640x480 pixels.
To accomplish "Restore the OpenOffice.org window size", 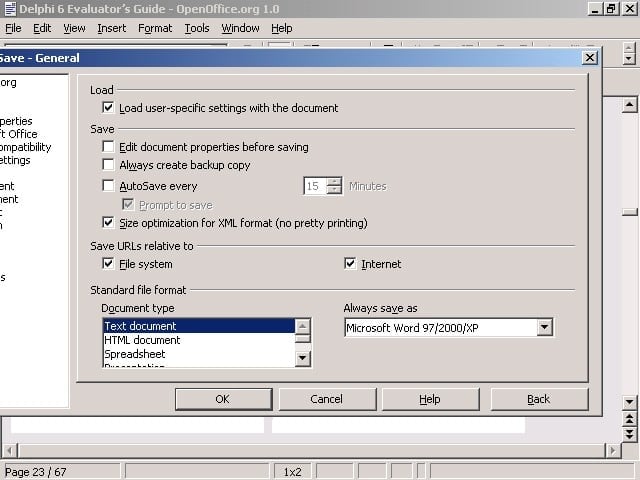I will [x=611, y=9].
